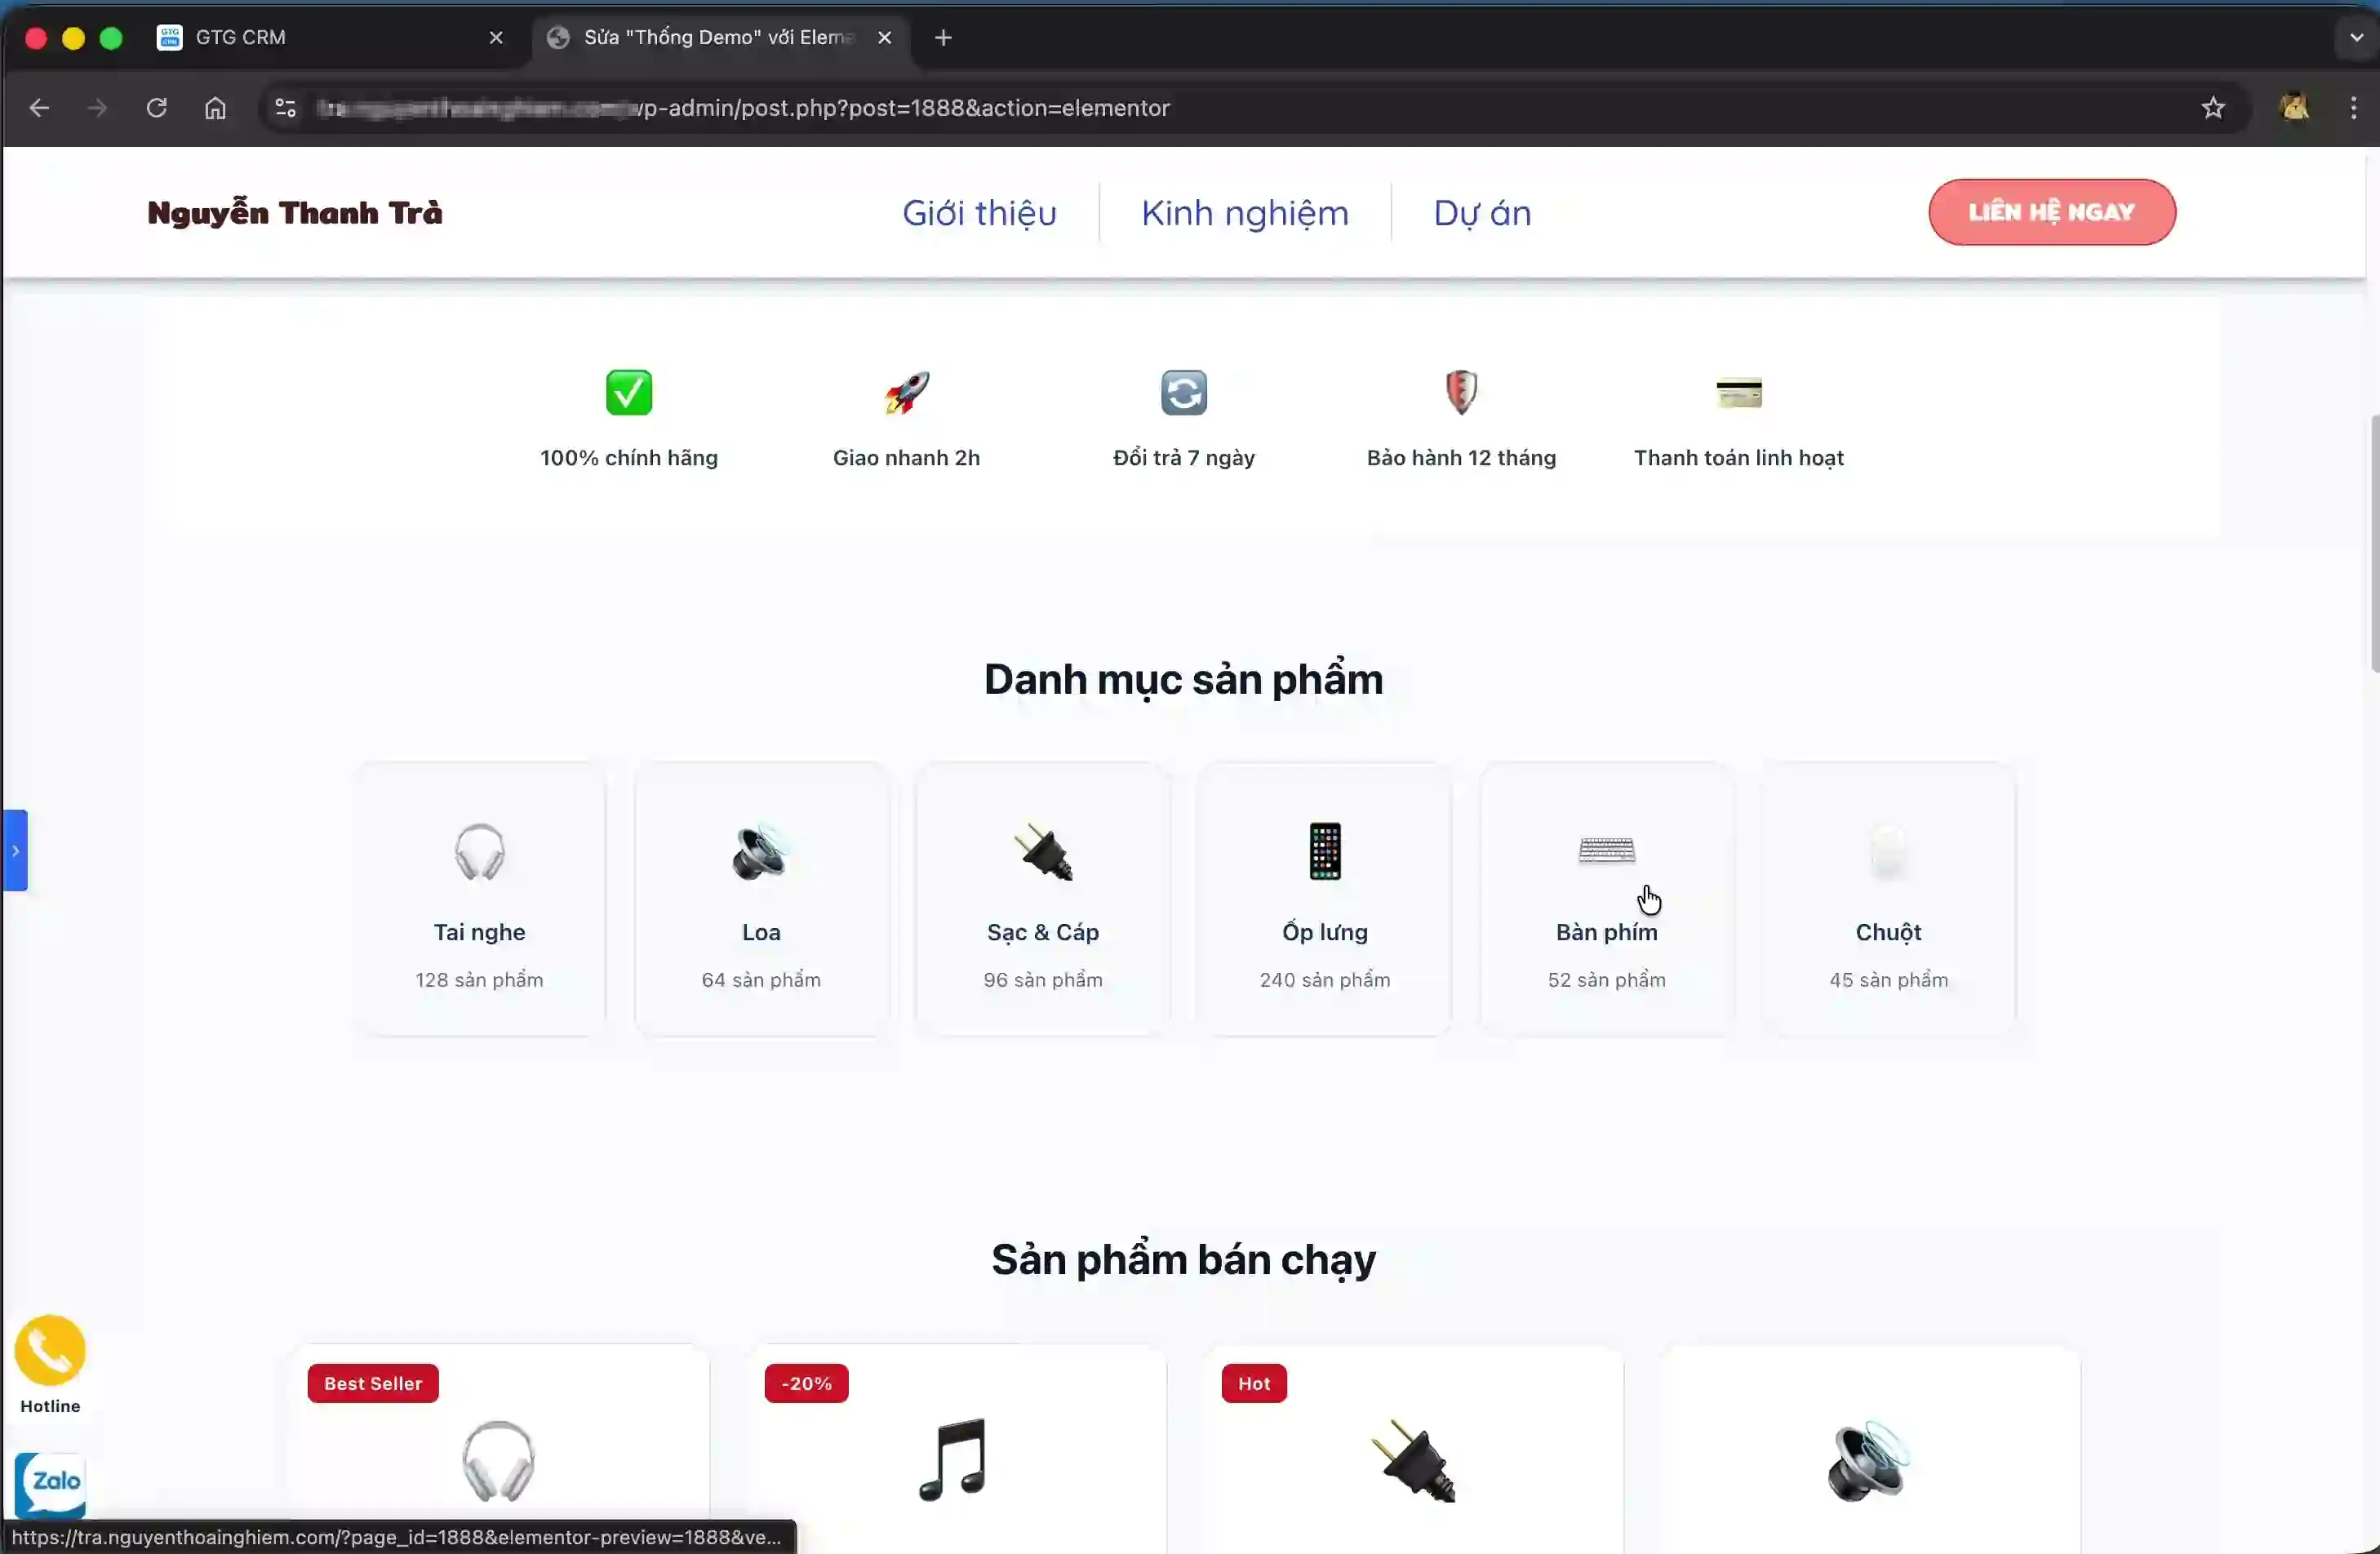The image size is (2380, 1554).
Task: Open the site information controls in address bar
Action: point(285,108)
